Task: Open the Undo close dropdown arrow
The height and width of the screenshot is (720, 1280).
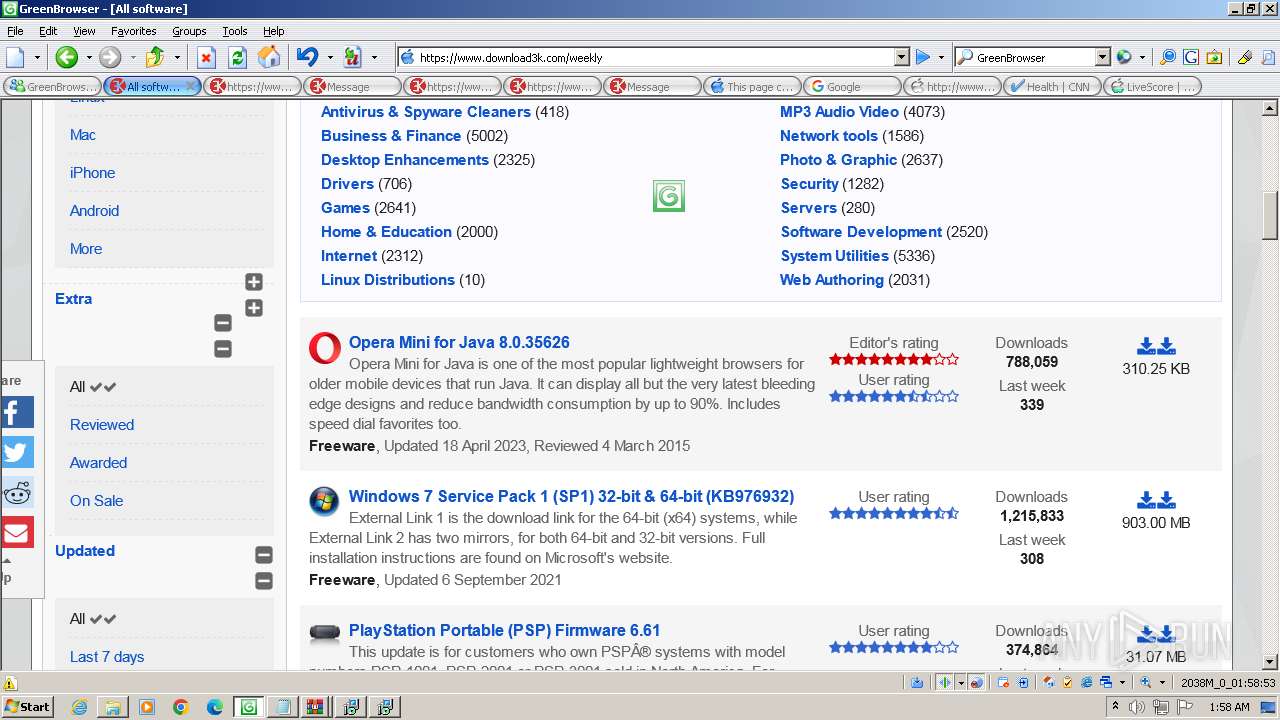Action: click(329, 57)
